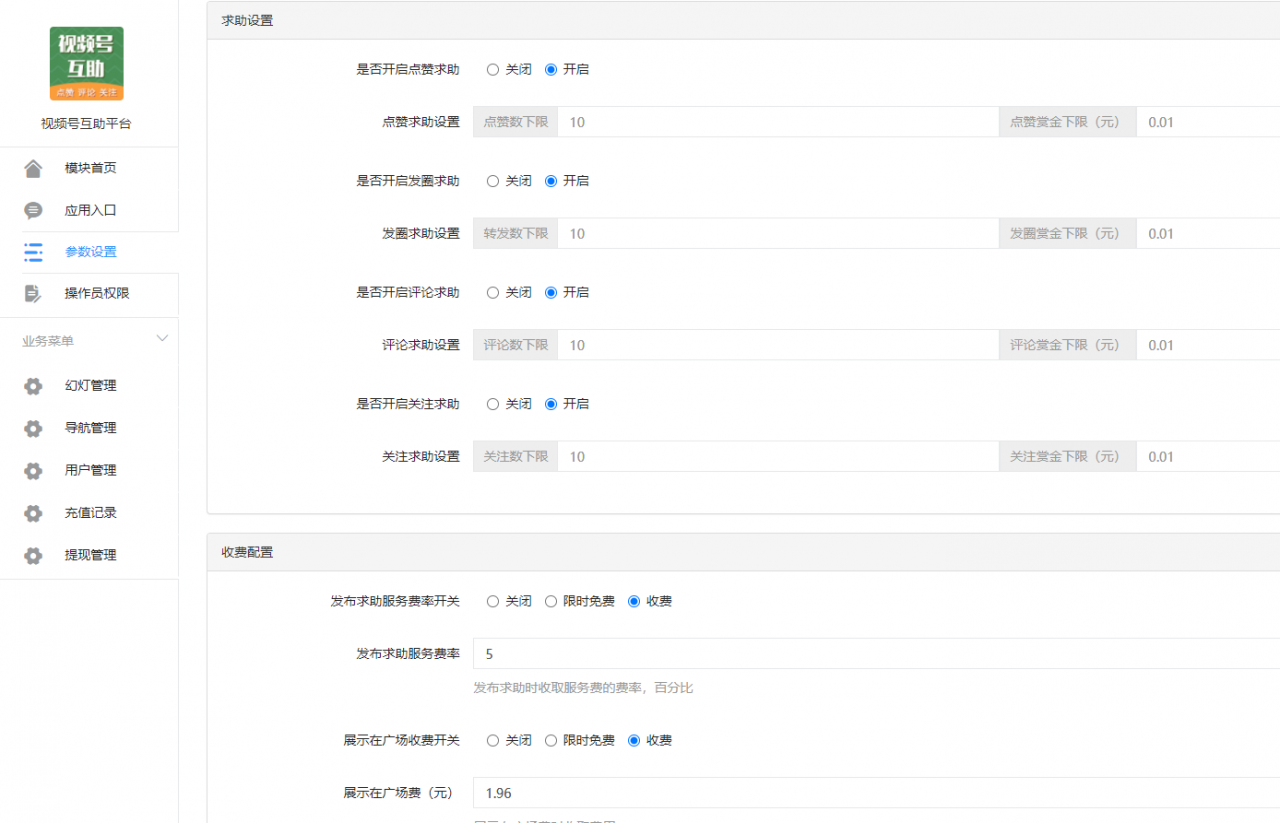
Task: Open the 提现管理 menu item
Action: coord(90,555)
